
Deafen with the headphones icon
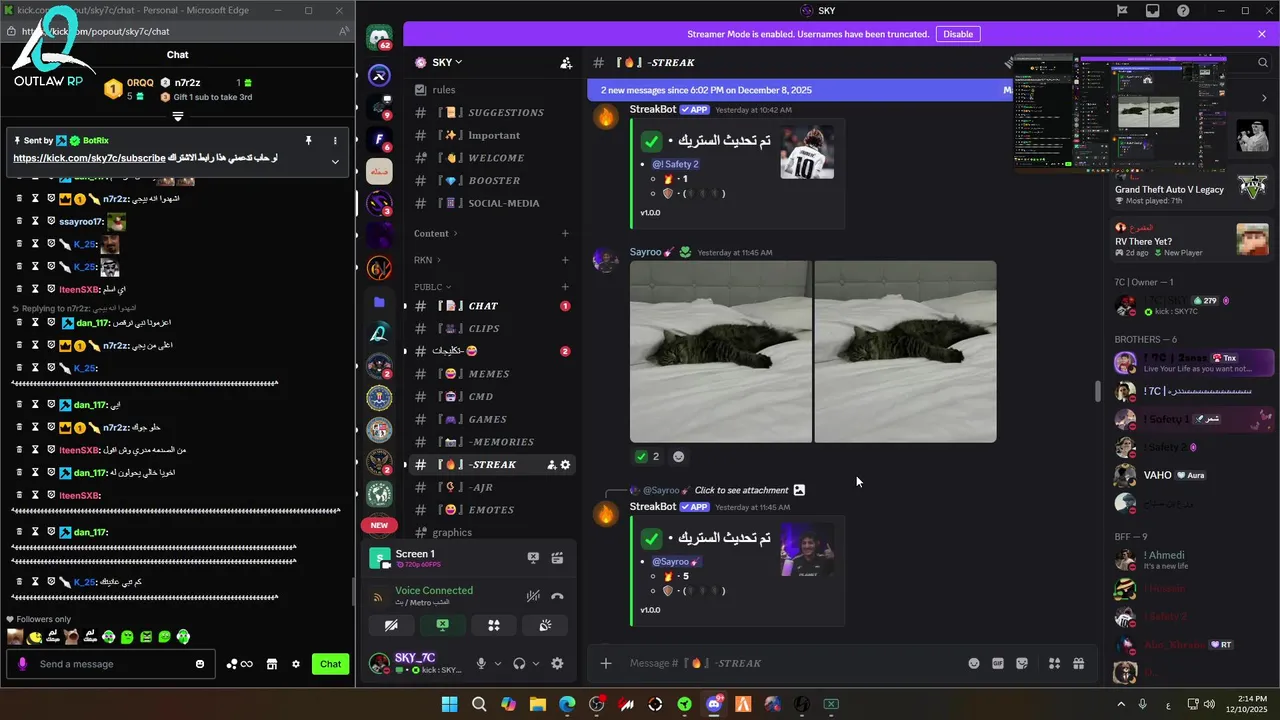click(519, 663)
